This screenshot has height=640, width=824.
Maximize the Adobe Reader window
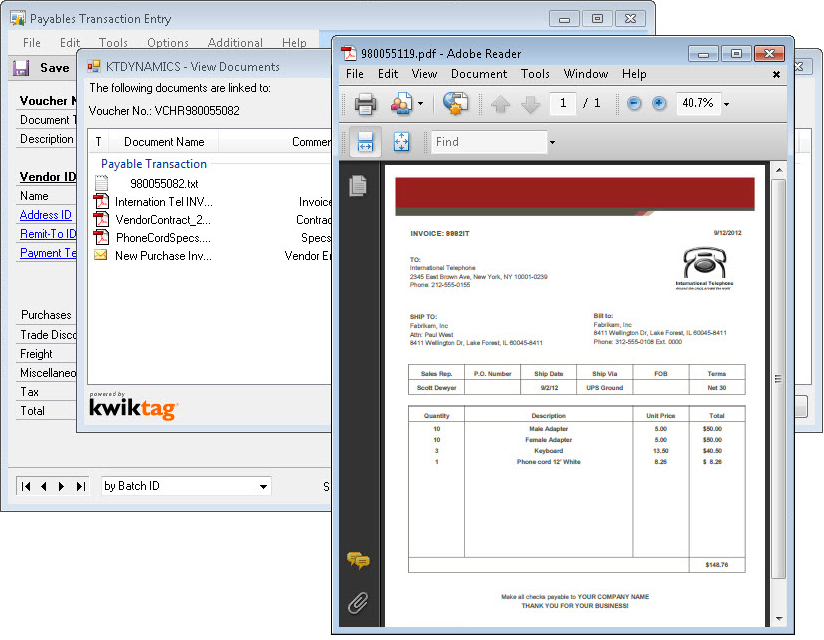736,54
